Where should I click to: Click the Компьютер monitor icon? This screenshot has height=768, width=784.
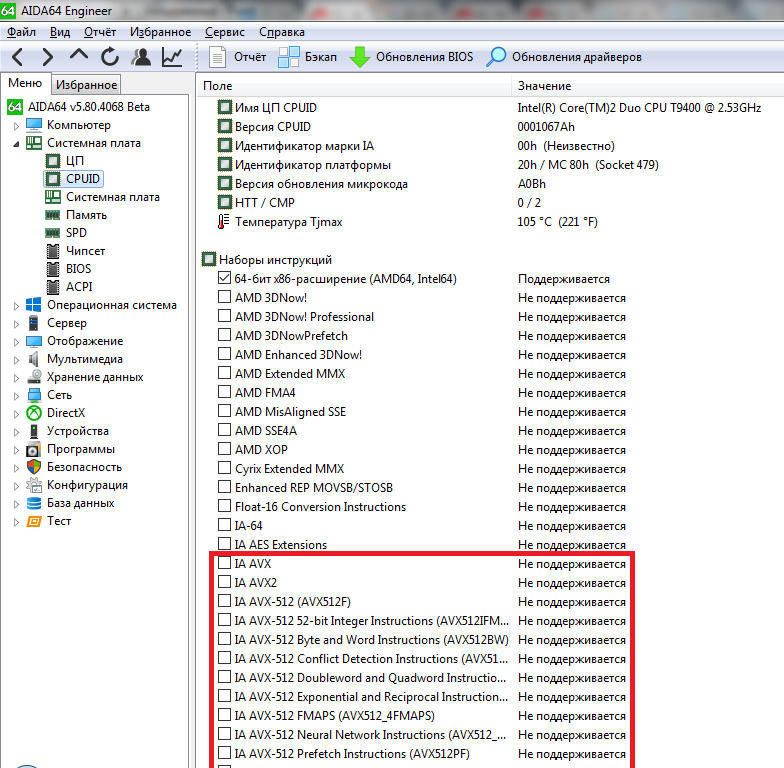tap(34, 124)
